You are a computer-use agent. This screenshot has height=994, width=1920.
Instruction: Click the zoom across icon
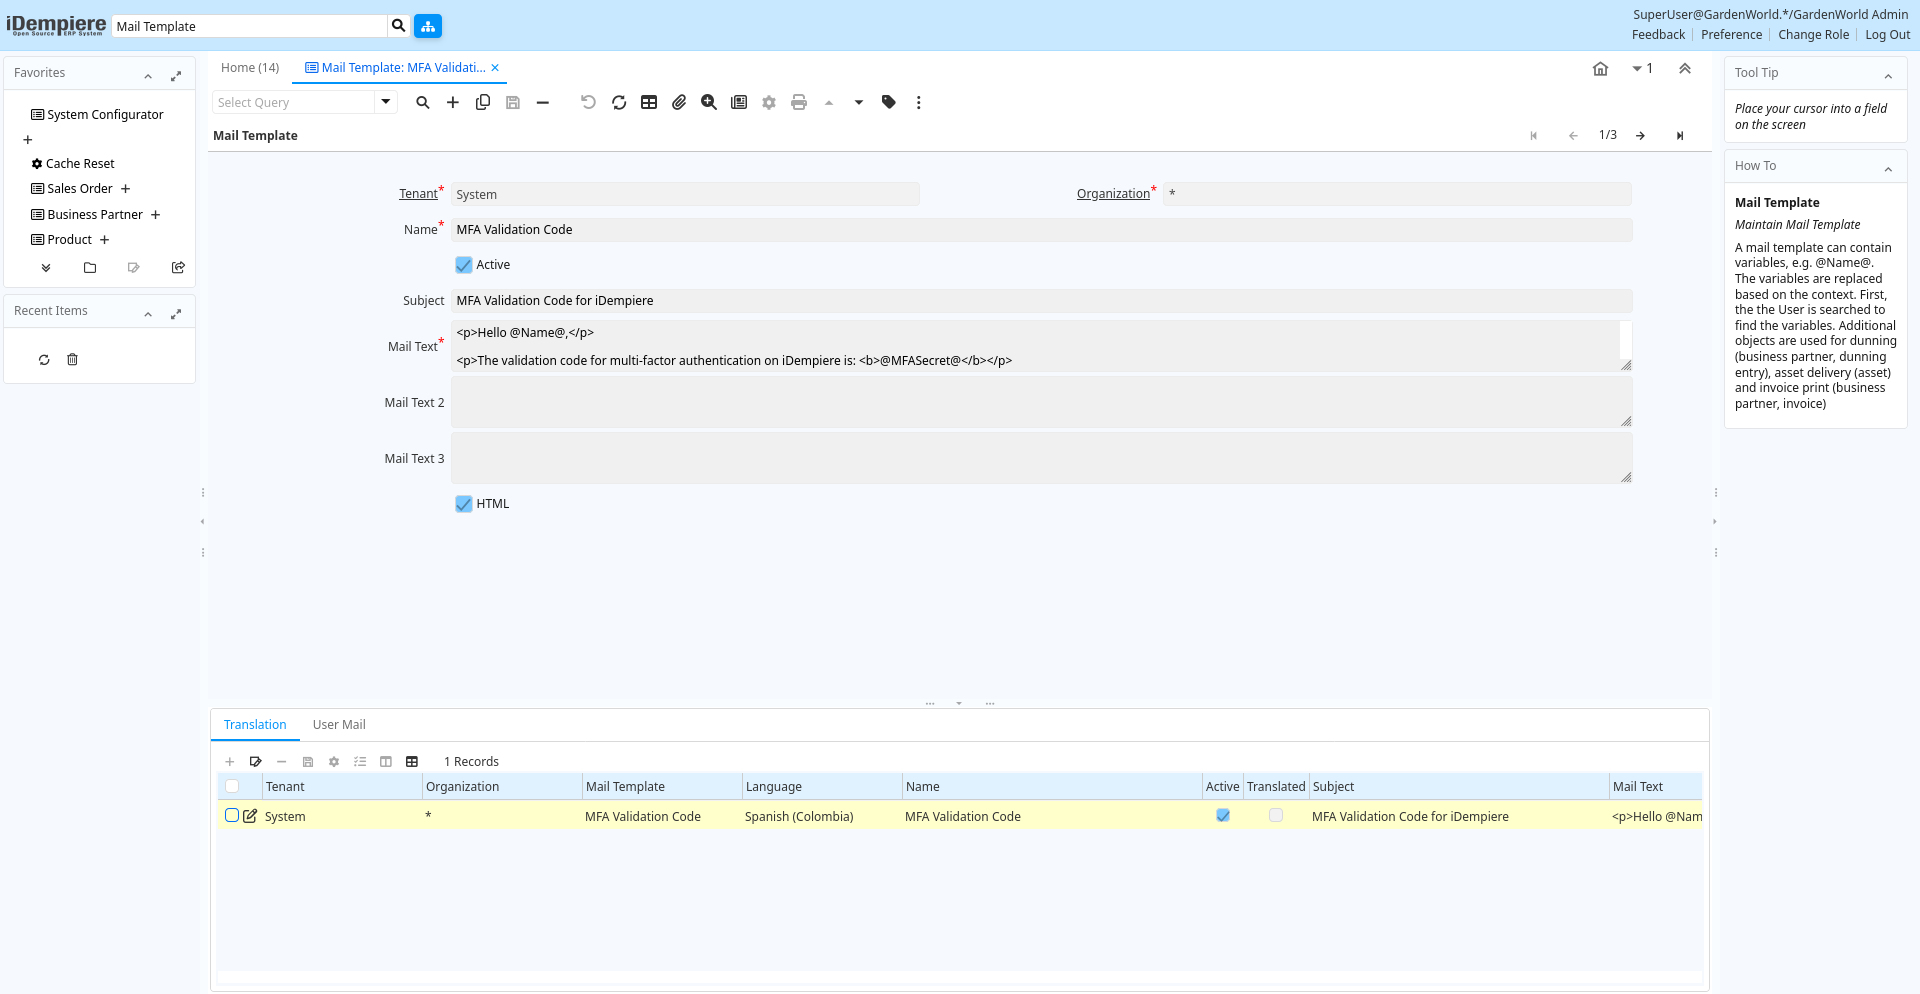(x=709, y=102)
